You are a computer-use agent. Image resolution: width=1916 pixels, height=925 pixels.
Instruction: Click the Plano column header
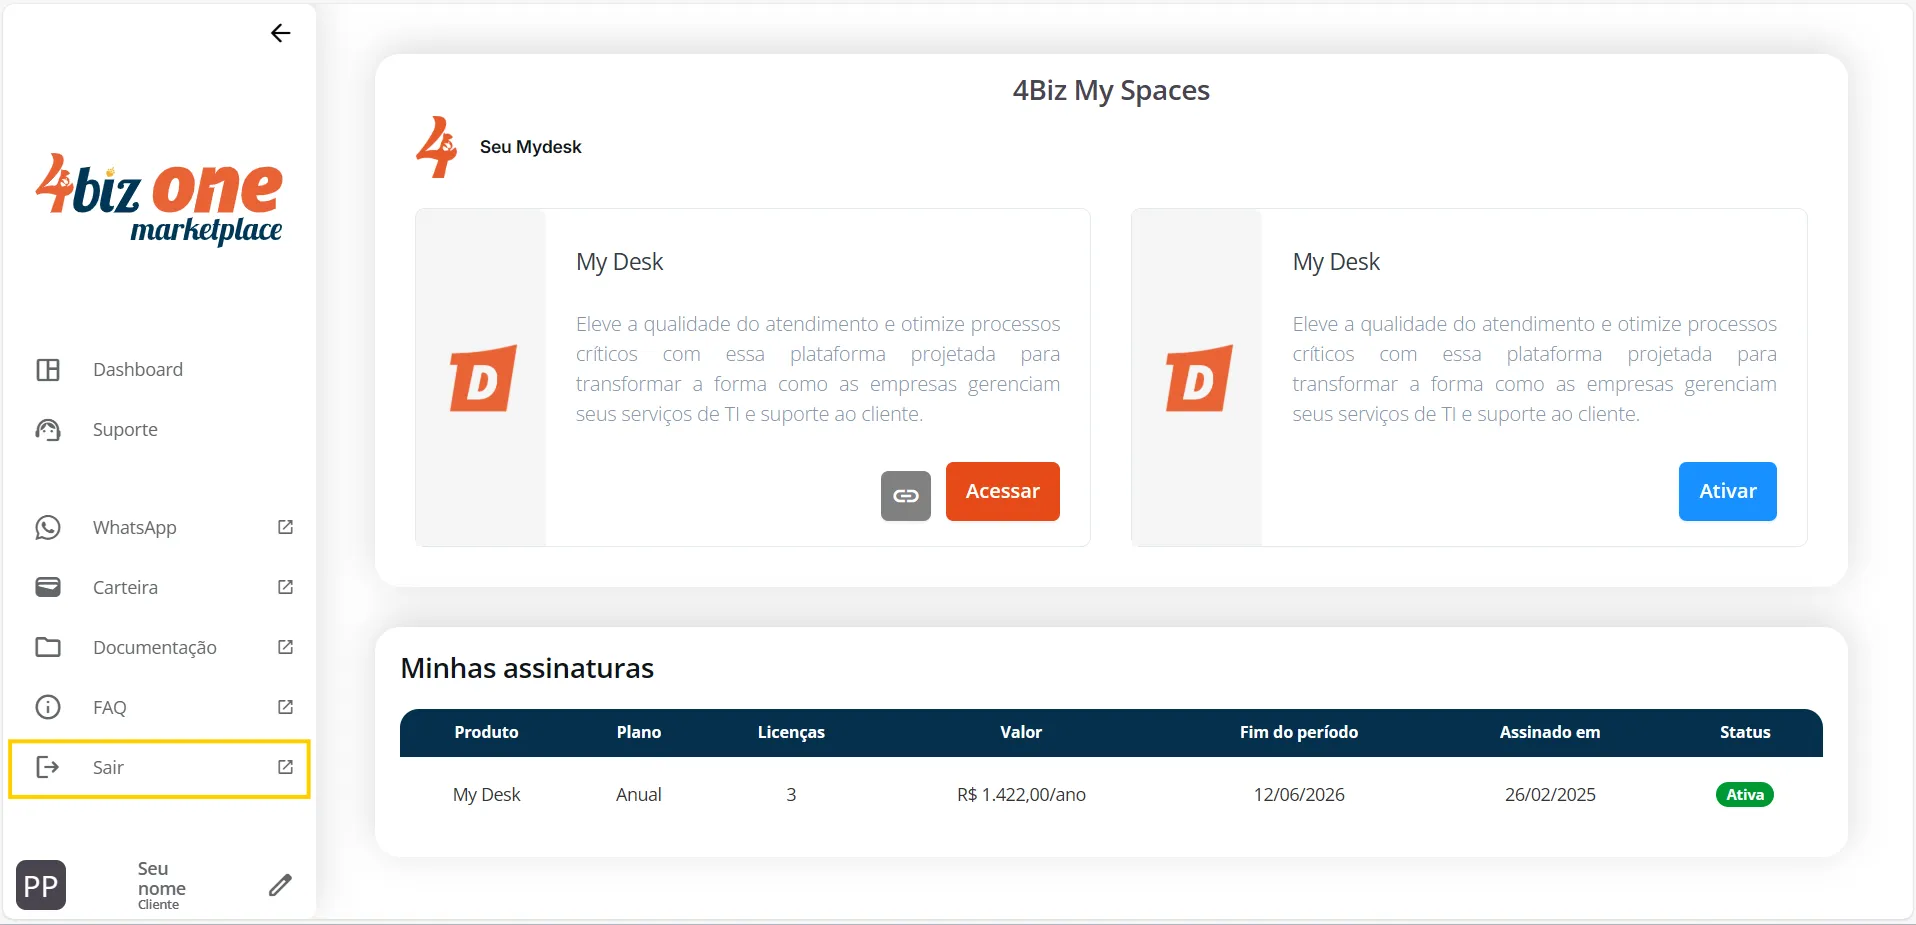tap(639, 732)
